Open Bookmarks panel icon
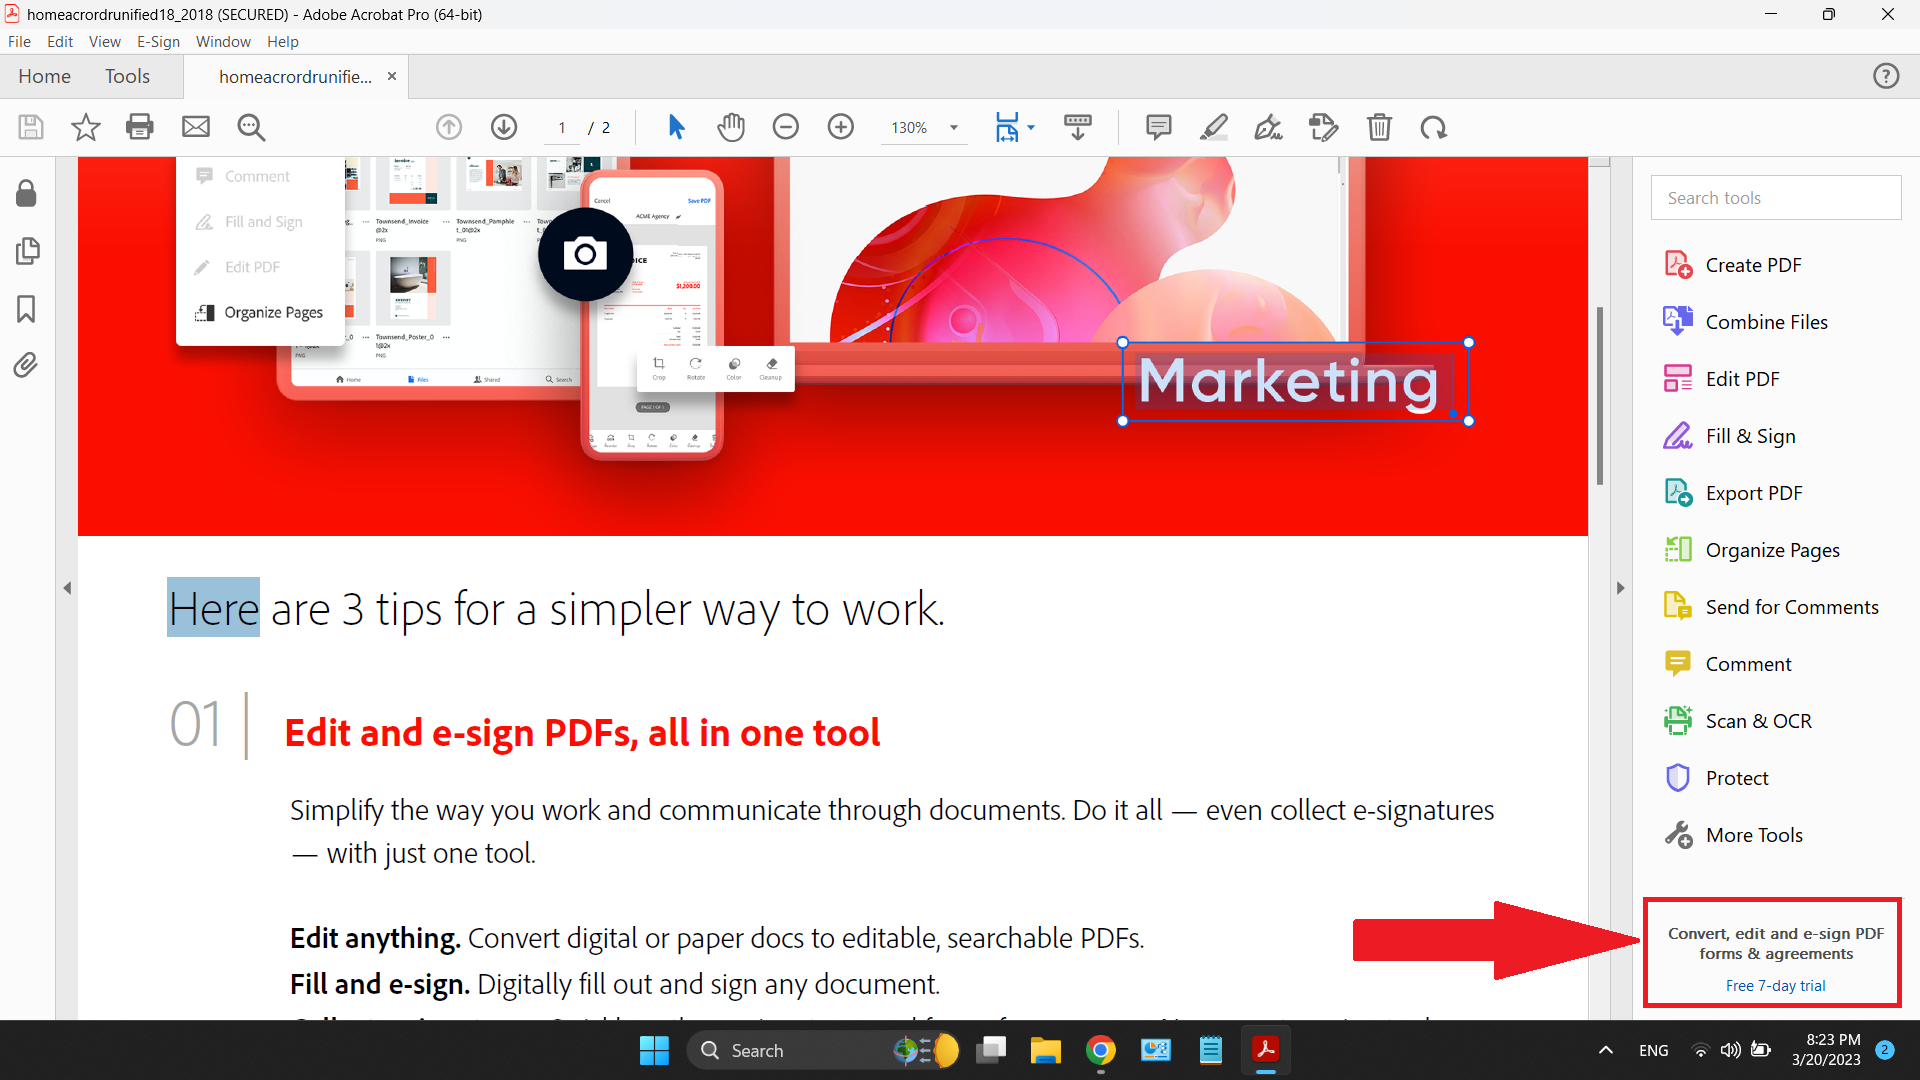The height and width of the screenshot is (1080, 1920). pyautogui.click(x=27, y=309)
